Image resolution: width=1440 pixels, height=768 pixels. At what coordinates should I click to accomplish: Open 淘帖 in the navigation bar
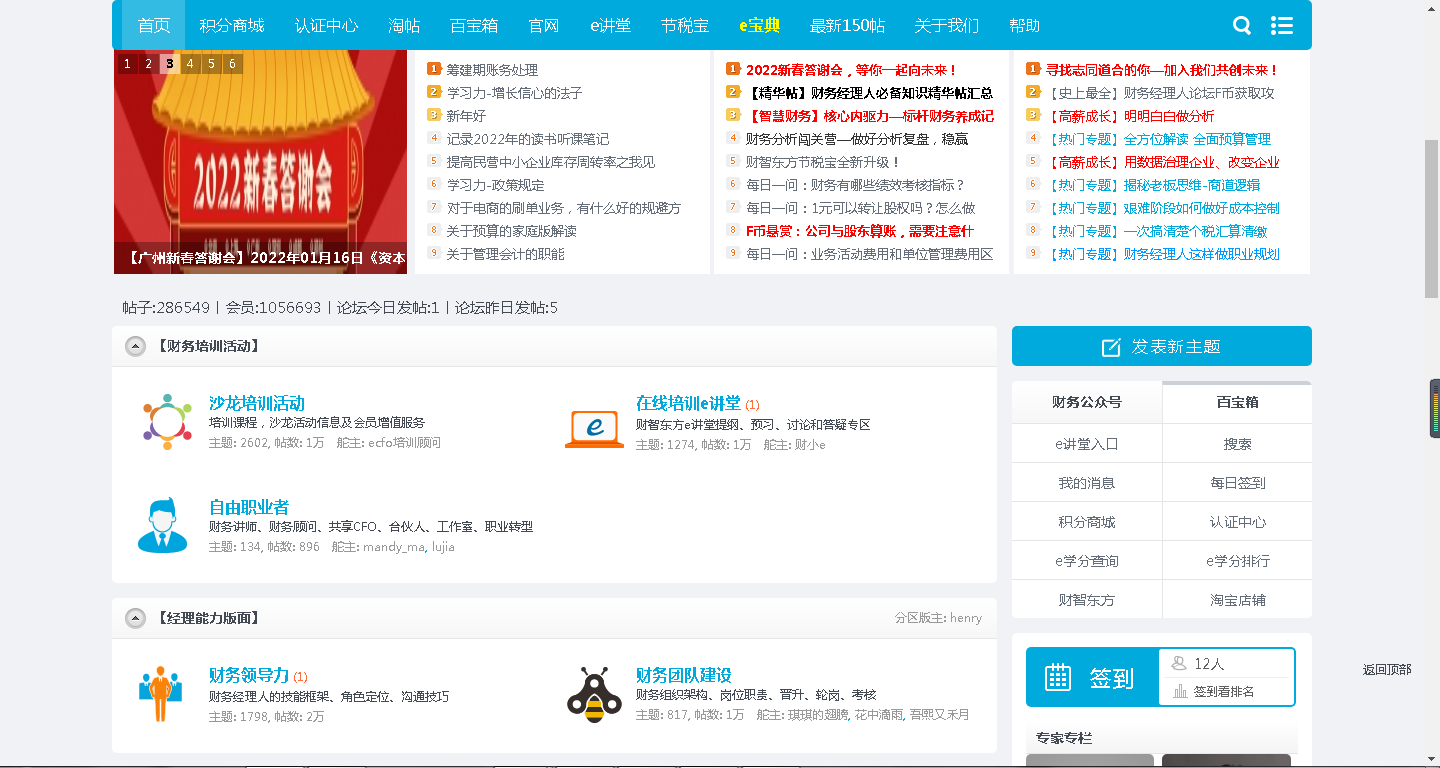click(404, 26)
